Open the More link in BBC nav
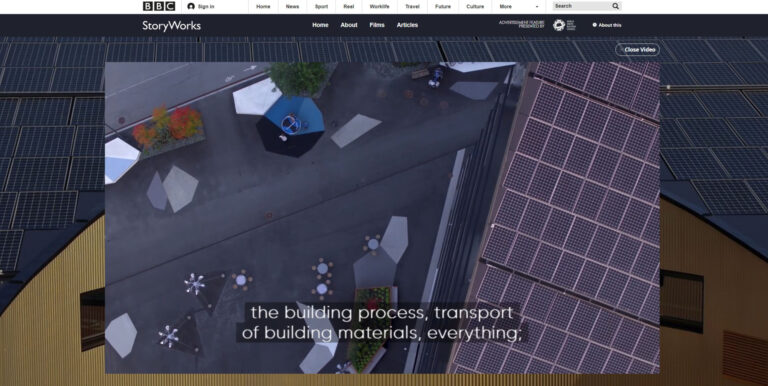The image size is (768, 386). [505, 6]
